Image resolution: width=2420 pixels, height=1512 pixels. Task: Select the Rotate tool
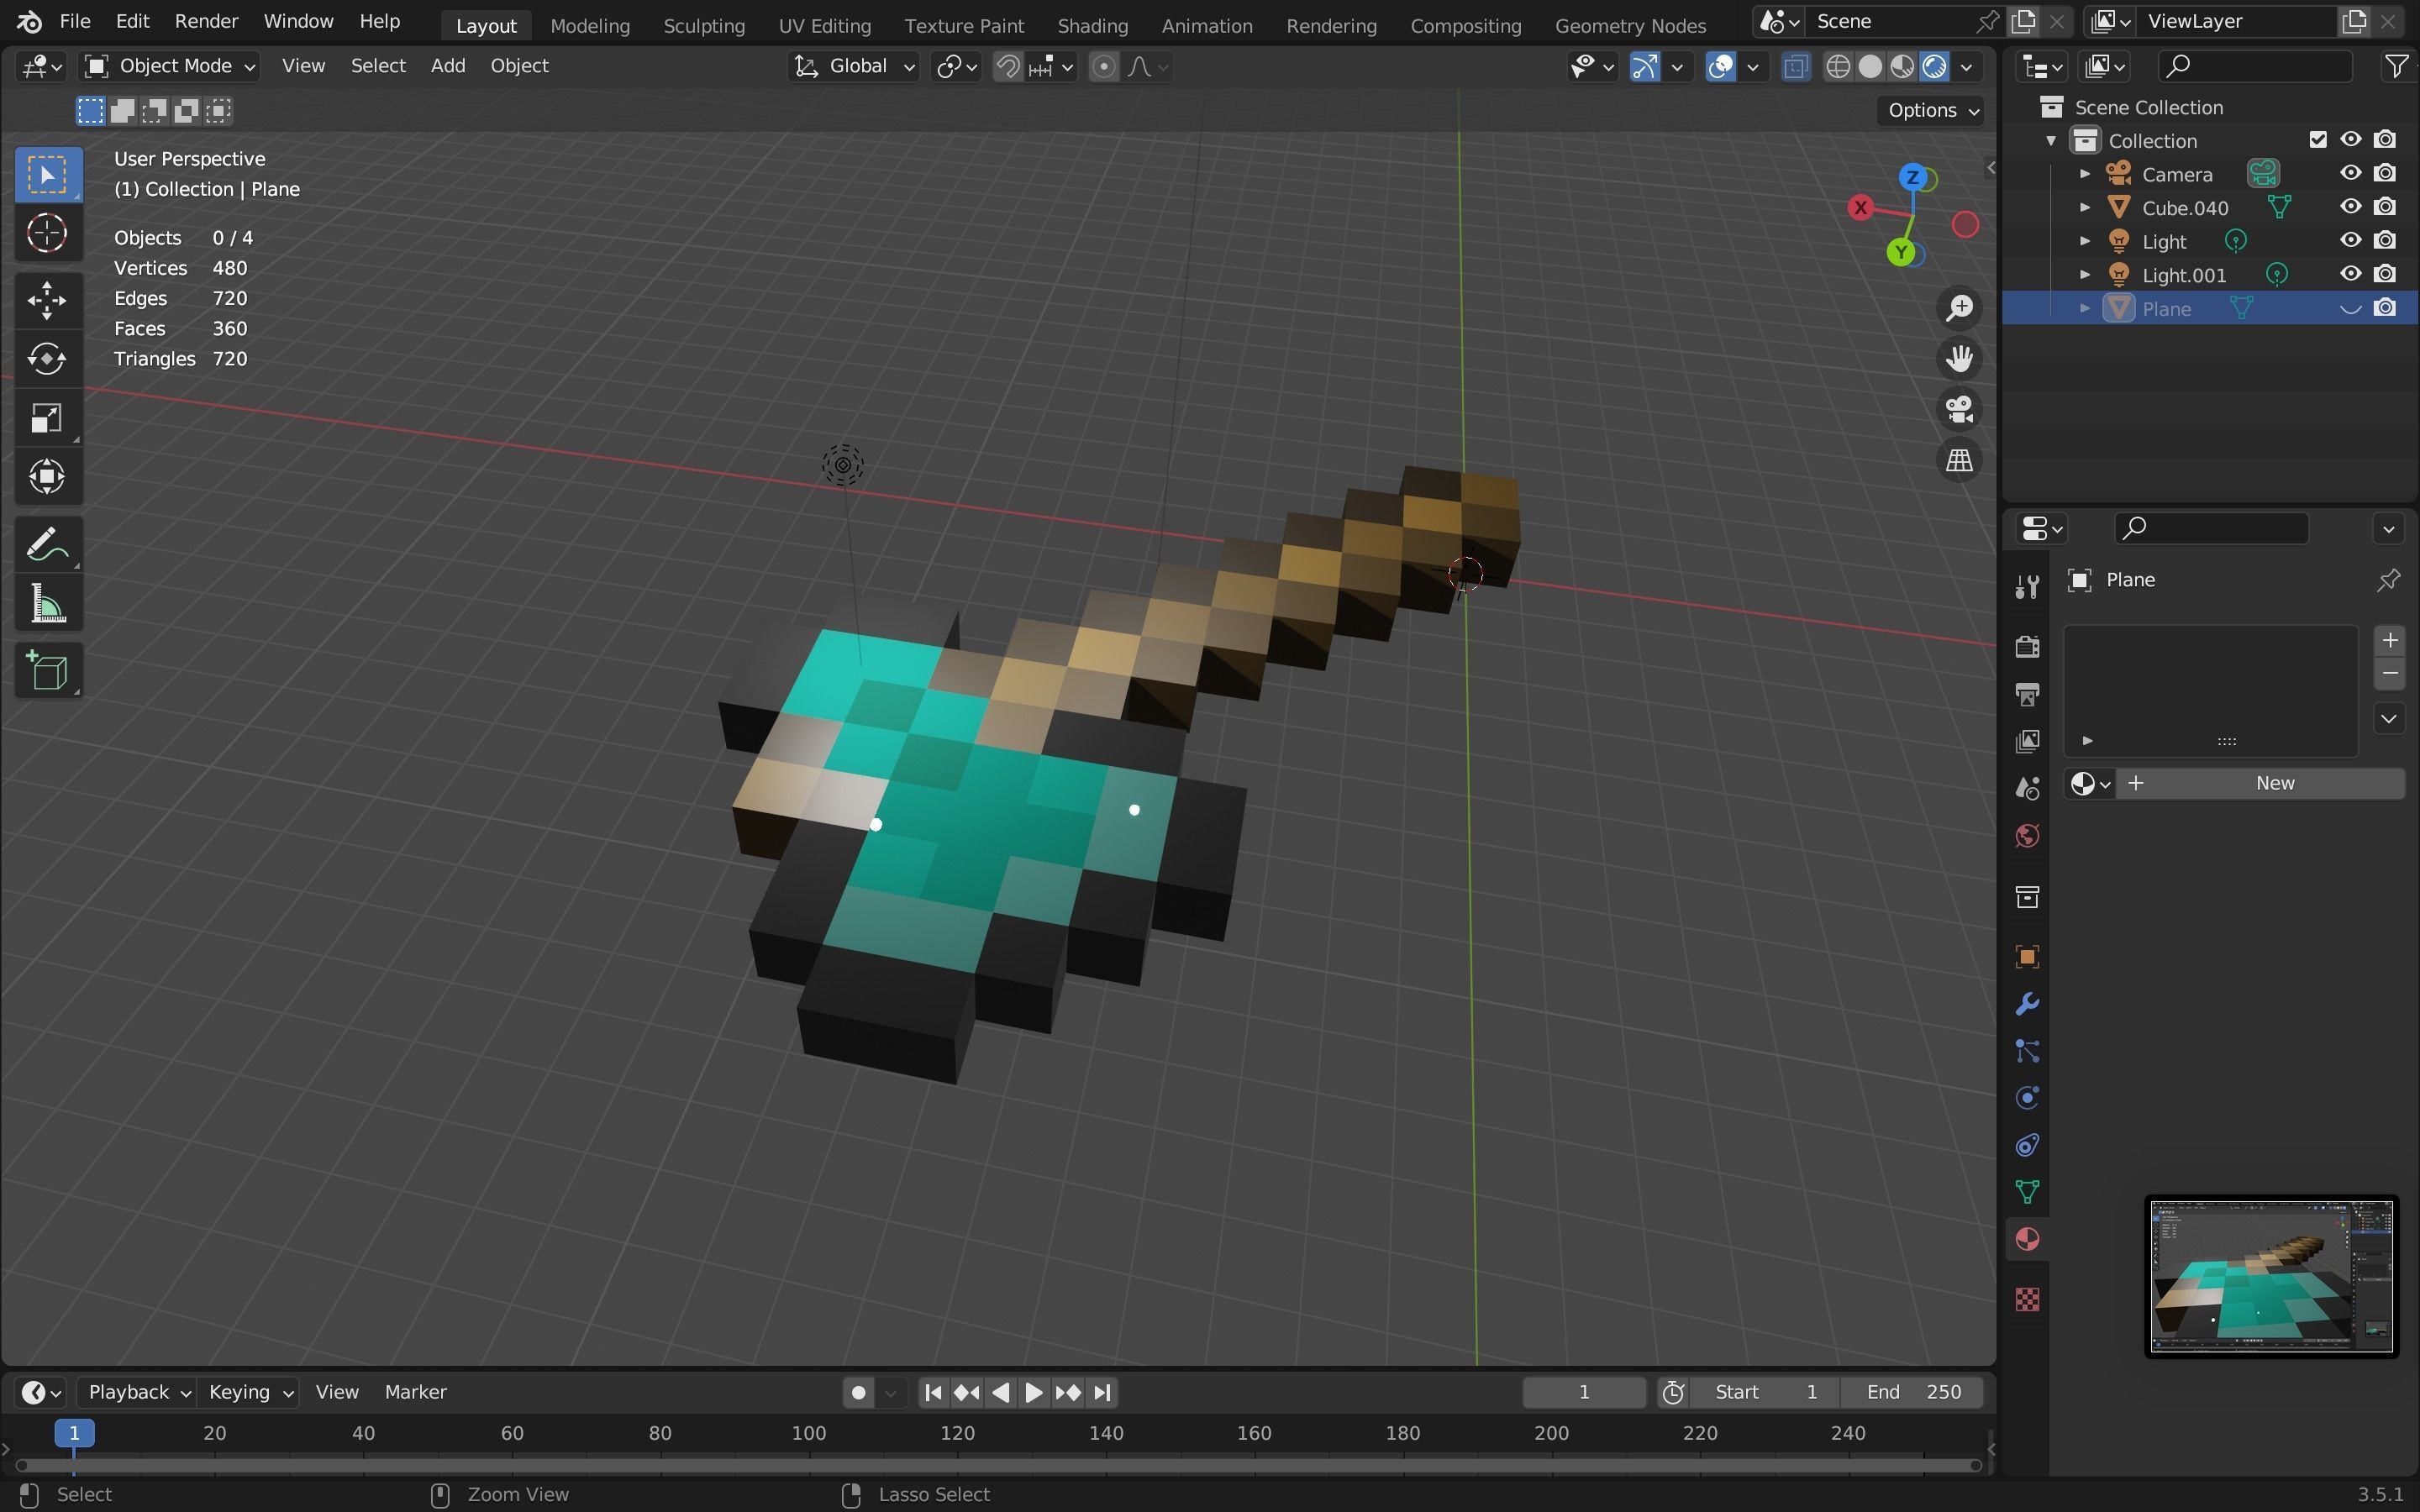[47, 359]
